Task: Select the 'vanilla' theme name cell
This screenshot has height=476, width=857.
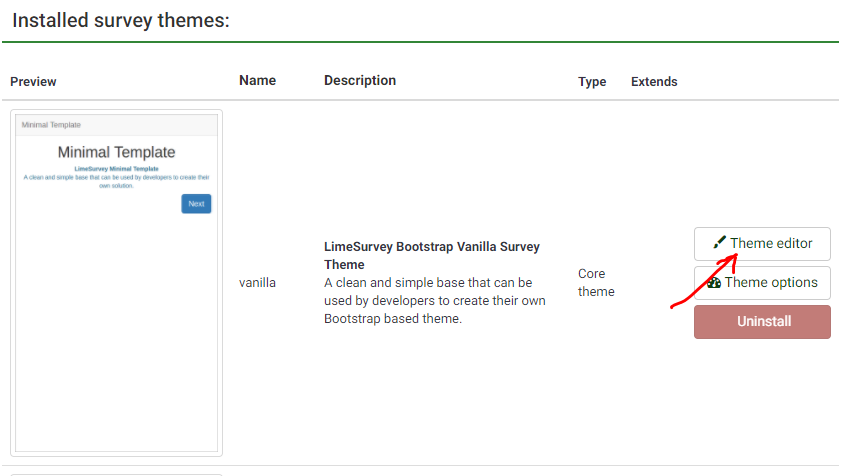Action: click(257, 283)
